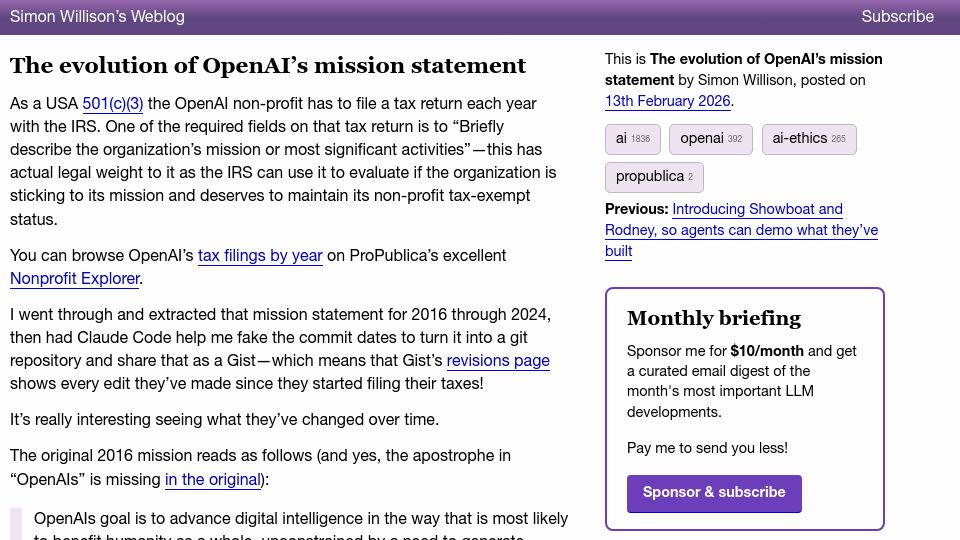
Task: Click the sentence 'It's really interesting seeing what they've changed'
Action: coord(224,419)
